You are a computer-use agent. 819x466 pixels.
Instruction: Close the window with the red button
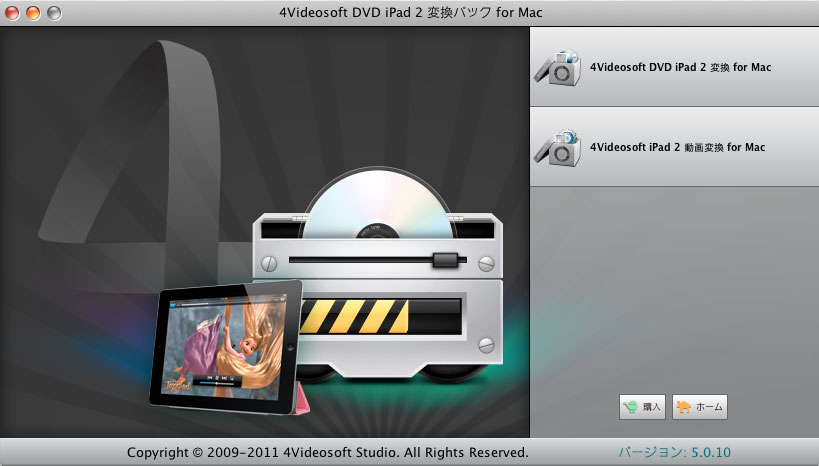pos(14,13)
